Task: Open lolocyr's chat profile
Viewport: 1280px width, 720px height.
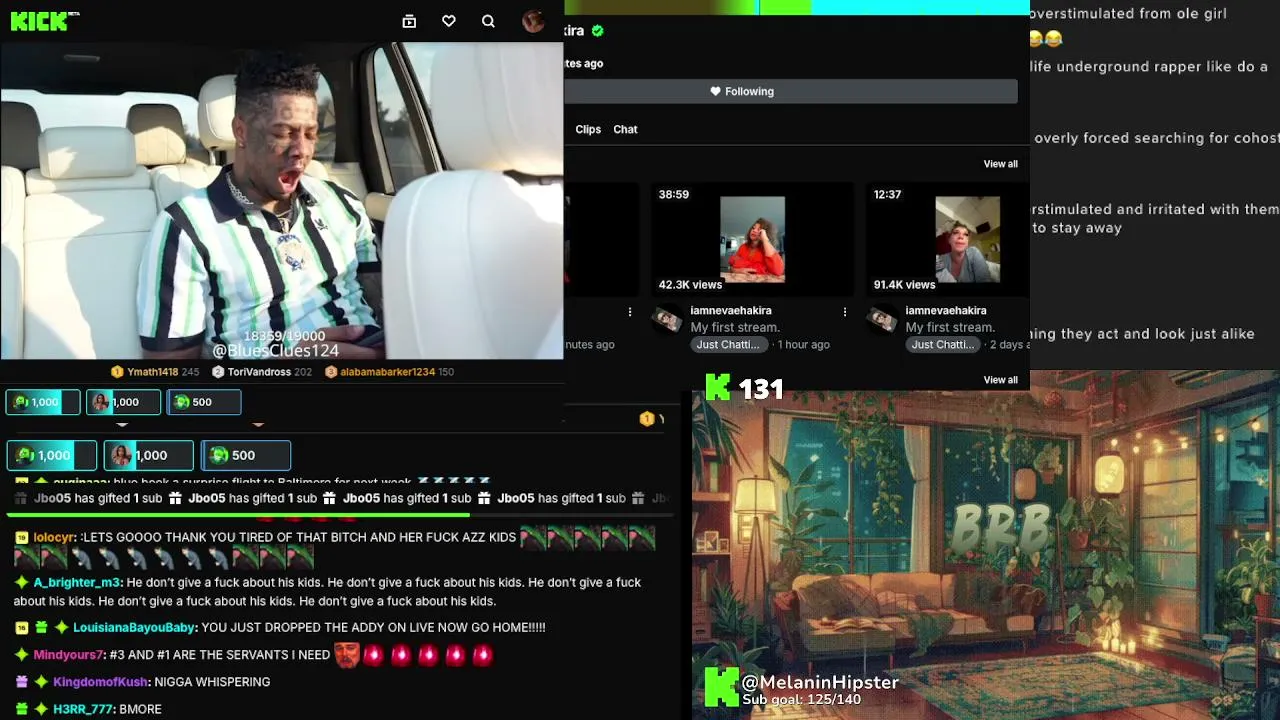Action: pyautogui.click(x=54, y=538)
